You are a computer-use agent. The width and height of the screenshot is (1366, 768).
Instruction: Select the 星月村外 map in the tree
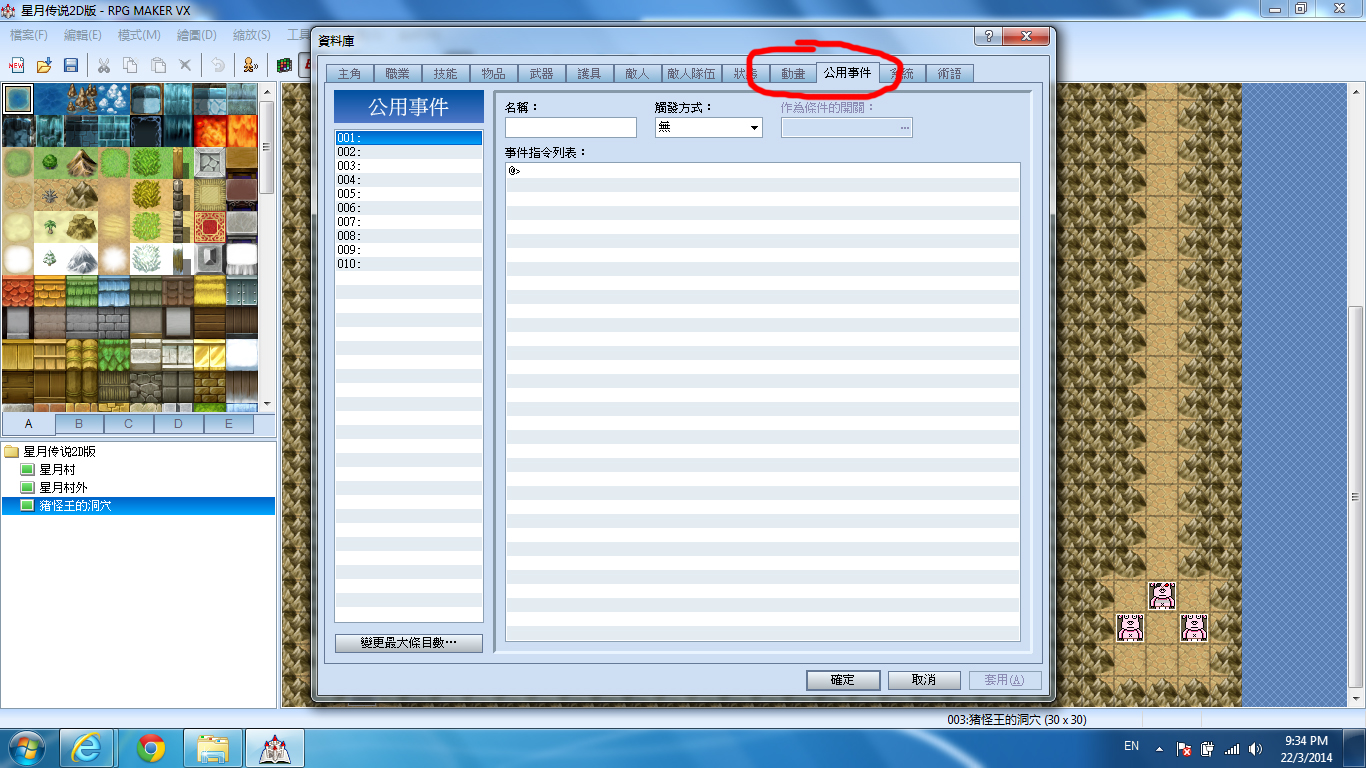[x=64, y=488]
